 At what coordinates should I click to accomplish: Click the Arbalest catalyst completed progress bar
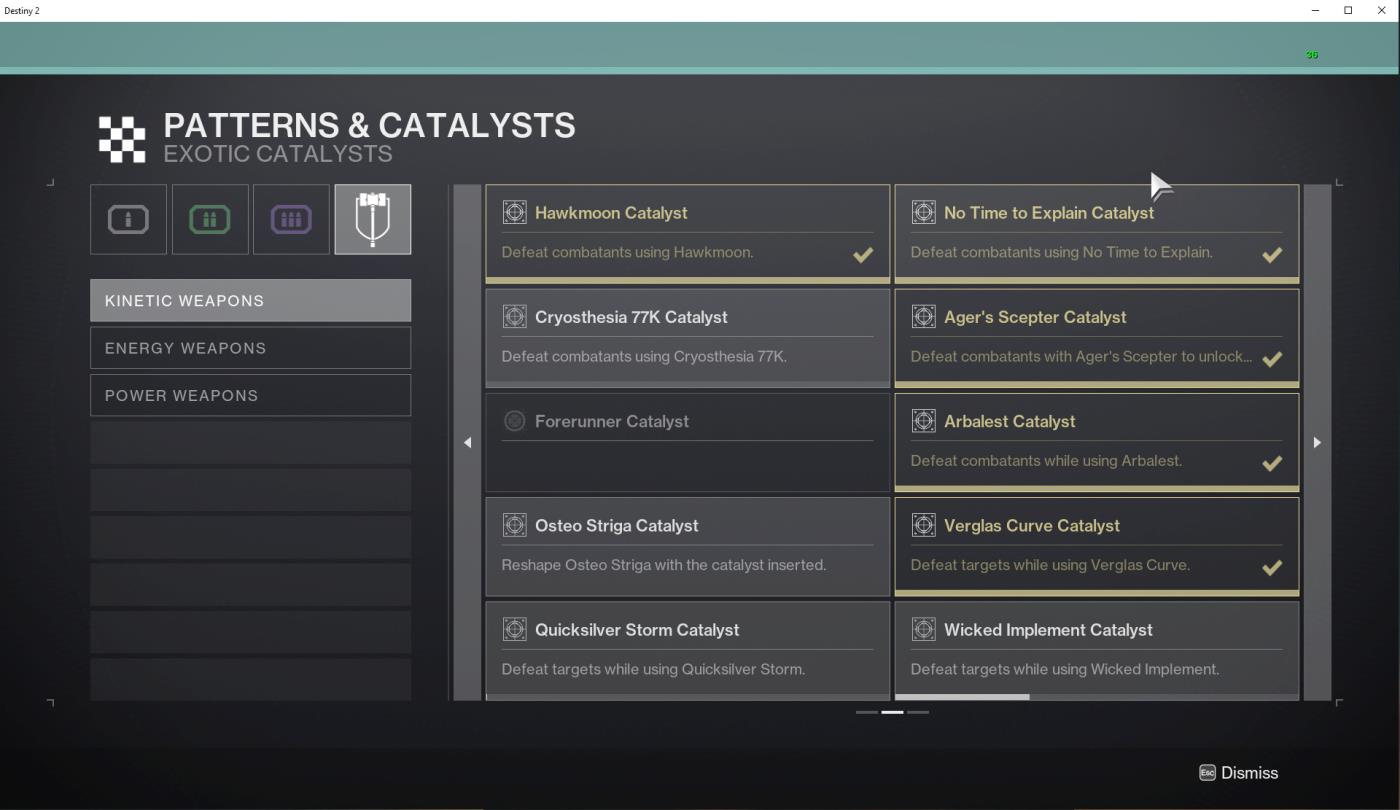coord(1097,489)
